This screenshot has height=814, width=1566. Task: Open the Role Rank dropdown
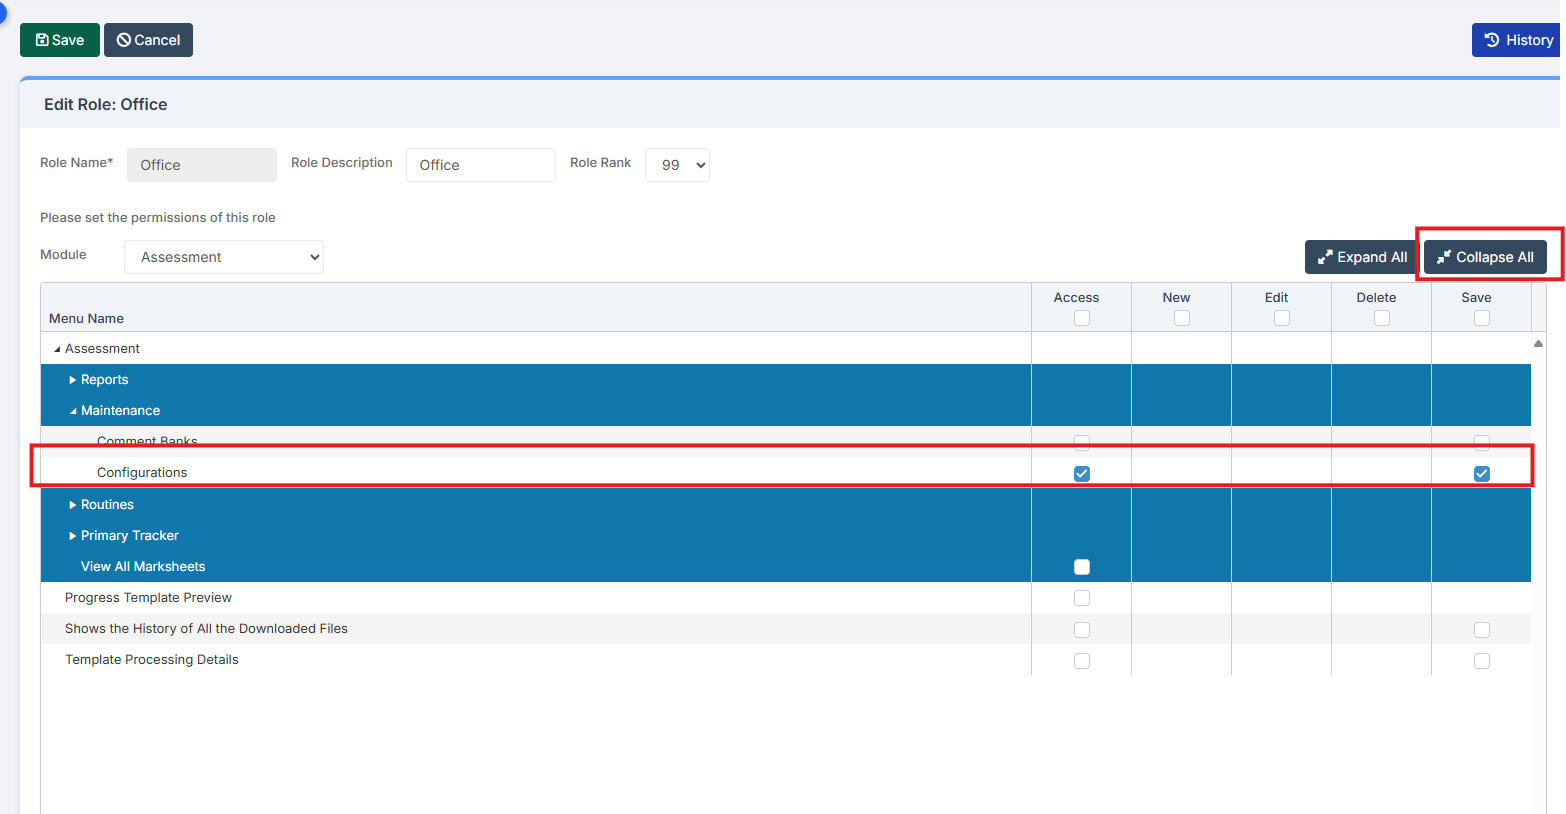[x=677, y=165]
